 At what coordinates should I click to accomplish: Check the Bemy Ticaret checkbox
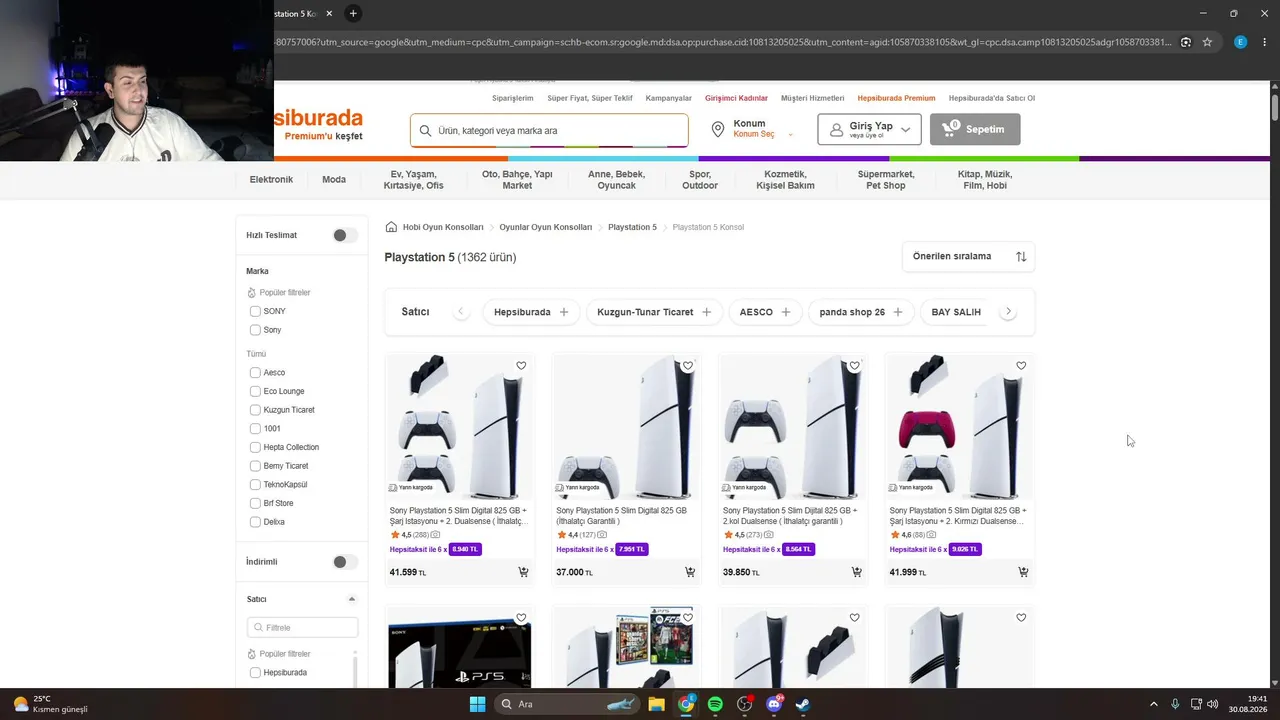tap(255, 466)
